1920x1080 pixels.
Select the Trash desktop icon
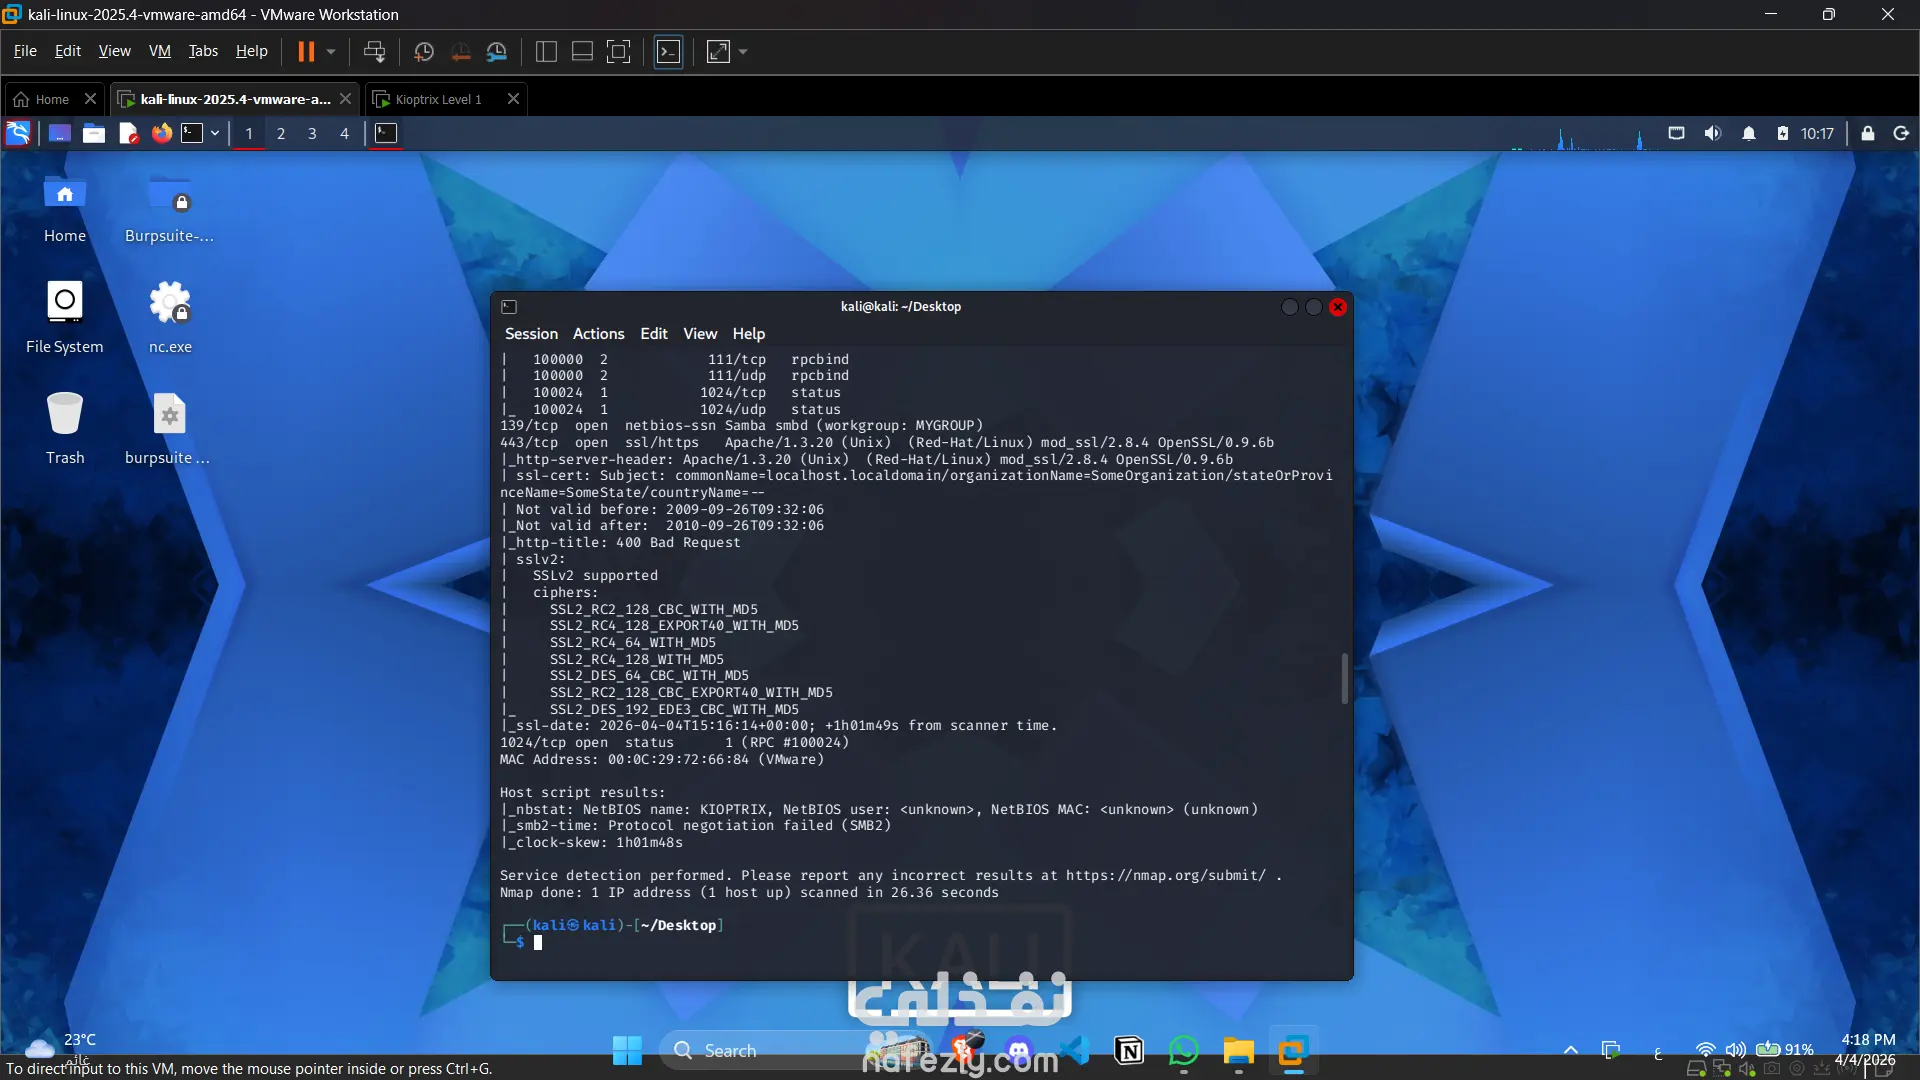(65, 428)
